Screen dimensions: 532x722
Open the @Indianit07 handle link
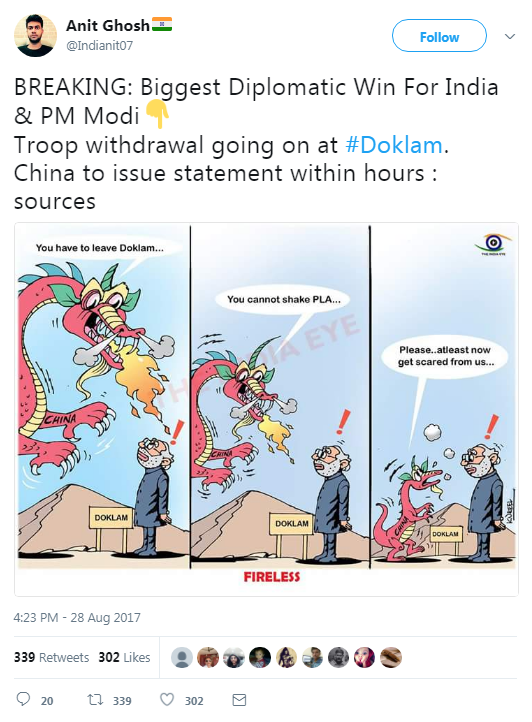click(x=100, y=46)
